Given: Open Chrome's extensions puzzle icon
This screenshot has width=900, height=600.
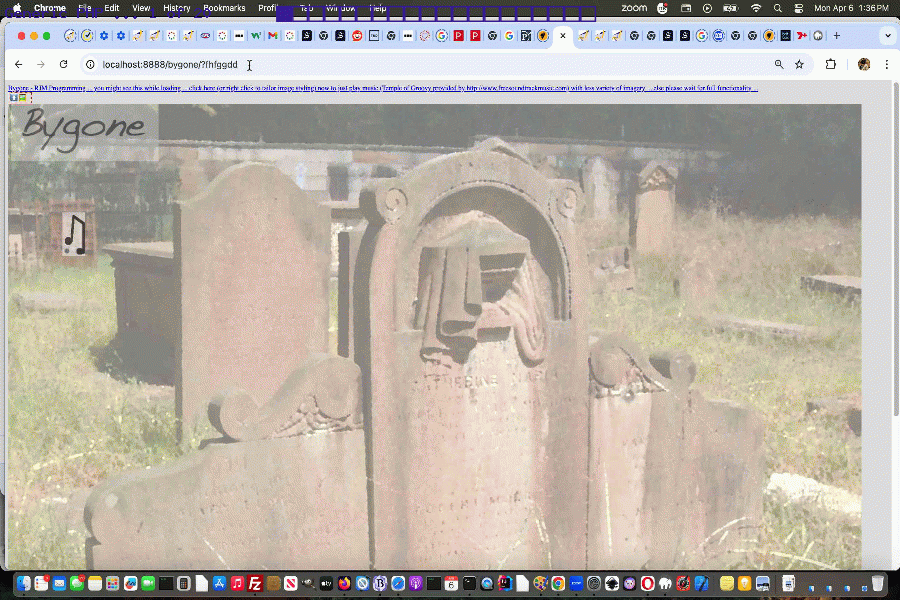Looking at the screenshot, I should coord(831,63).
